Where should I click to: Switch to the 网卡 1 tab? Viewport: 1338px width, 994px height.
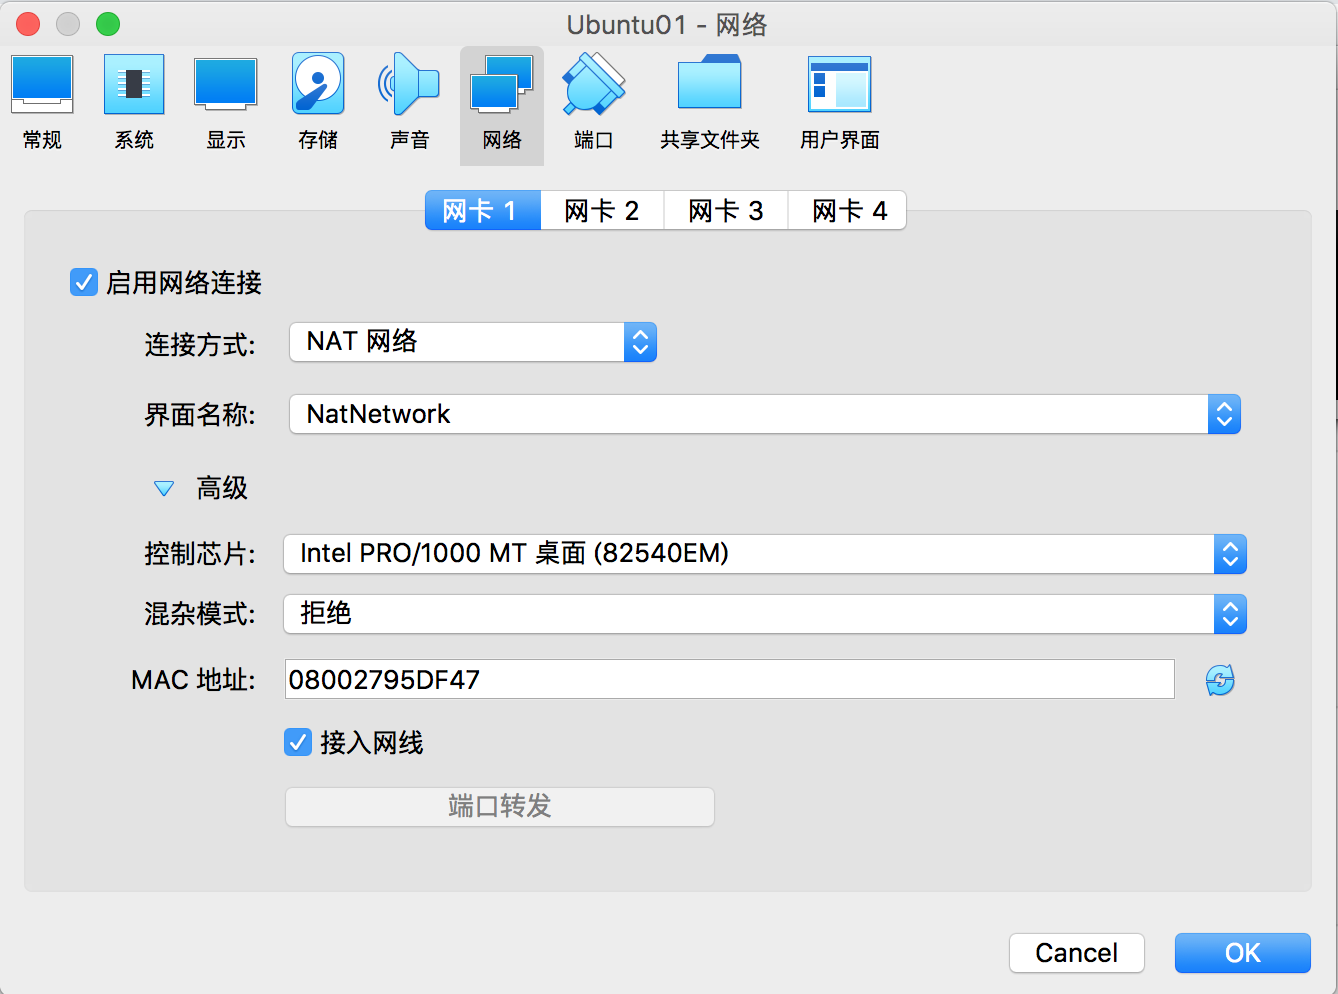[x=483, y=211]
